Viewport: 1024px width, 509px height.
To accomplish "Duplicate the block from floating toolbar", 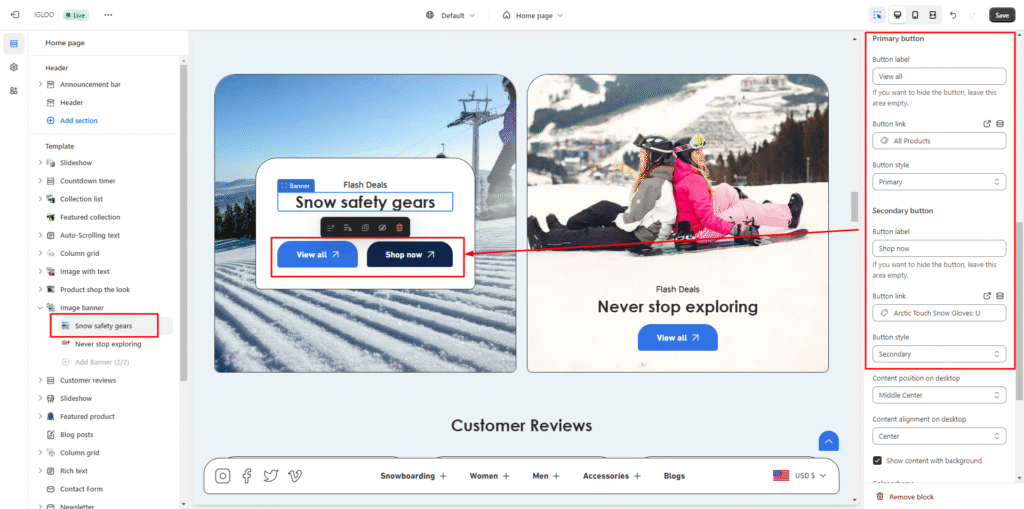I will click(x=365, y=228).
